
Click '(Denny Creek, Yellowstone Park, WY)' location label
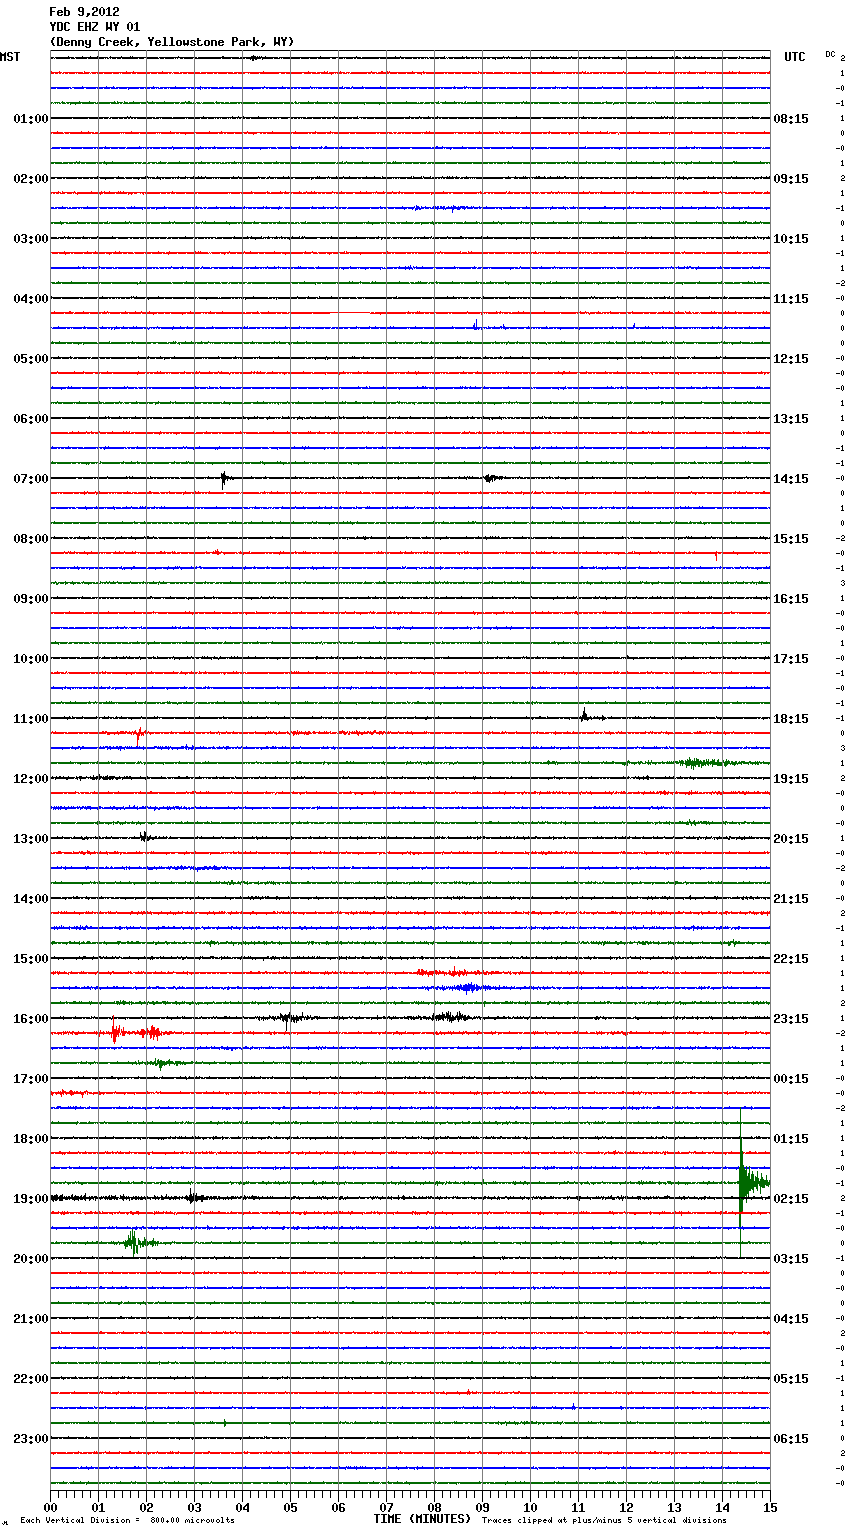point(171,42)
